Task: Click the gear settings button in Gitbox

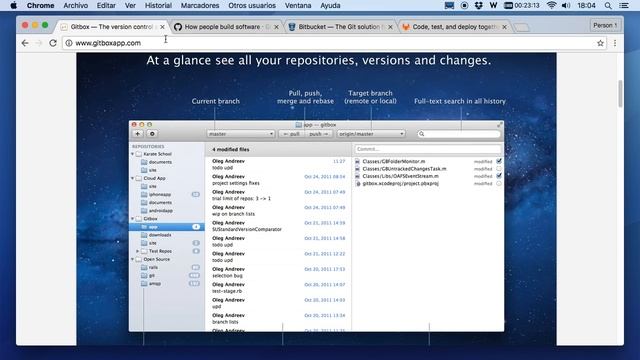Action: (152, 134)
